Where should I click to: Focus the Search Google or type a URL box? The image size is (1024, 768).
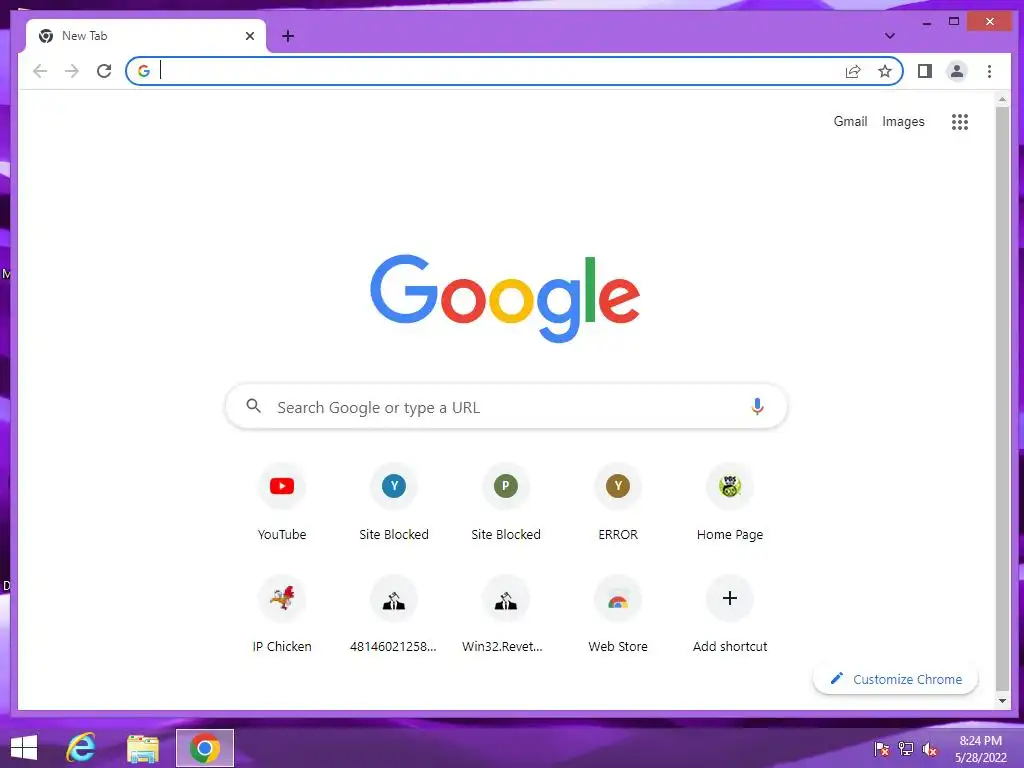tap(506, 407)
